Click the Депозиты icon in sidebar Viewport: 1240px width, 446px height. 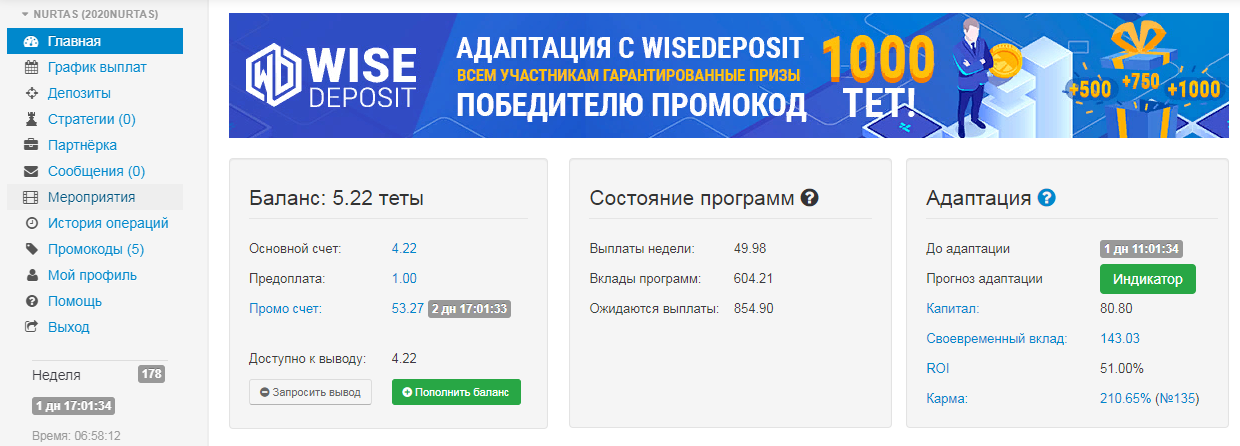tap(31, 94)
